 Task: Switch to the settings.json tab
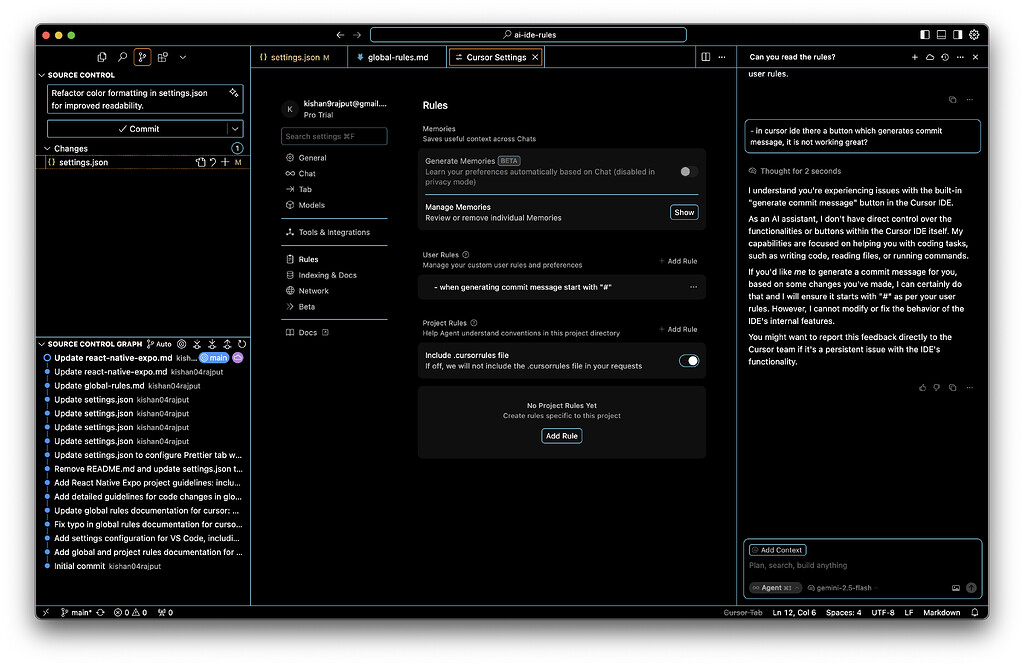(295, 57)
